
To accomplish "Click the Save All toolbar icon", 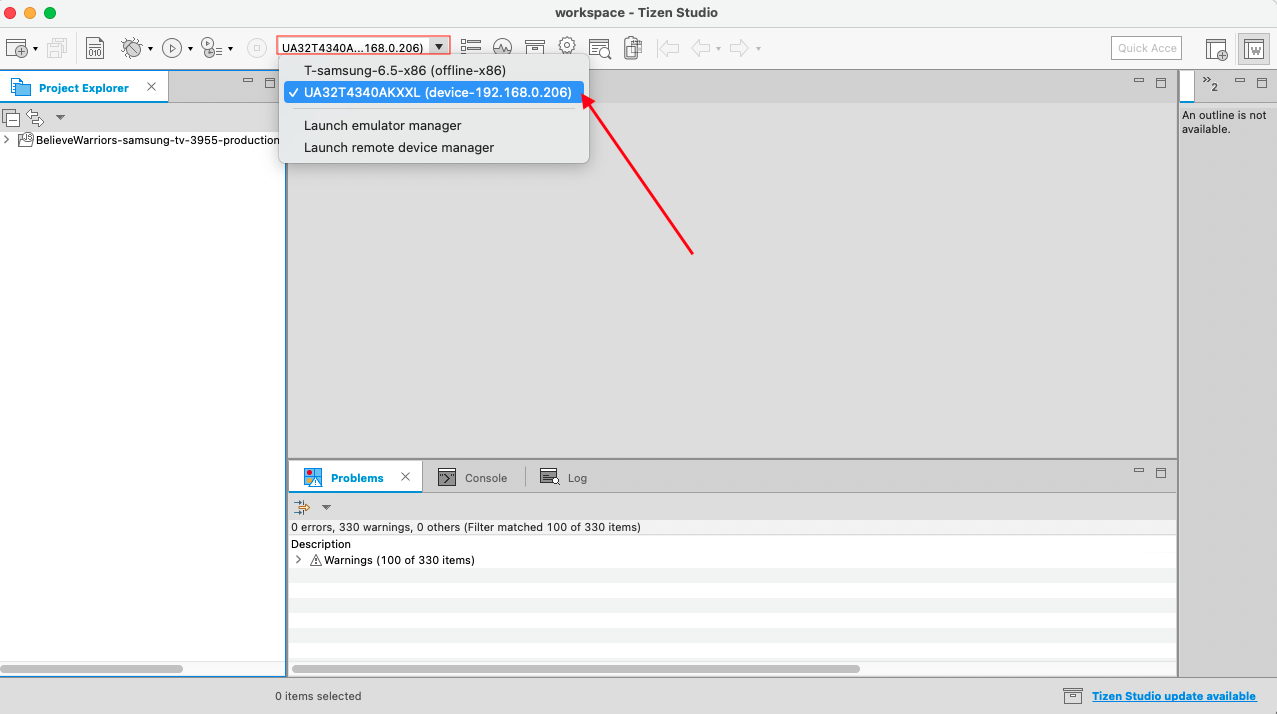I will pos(57,47).
